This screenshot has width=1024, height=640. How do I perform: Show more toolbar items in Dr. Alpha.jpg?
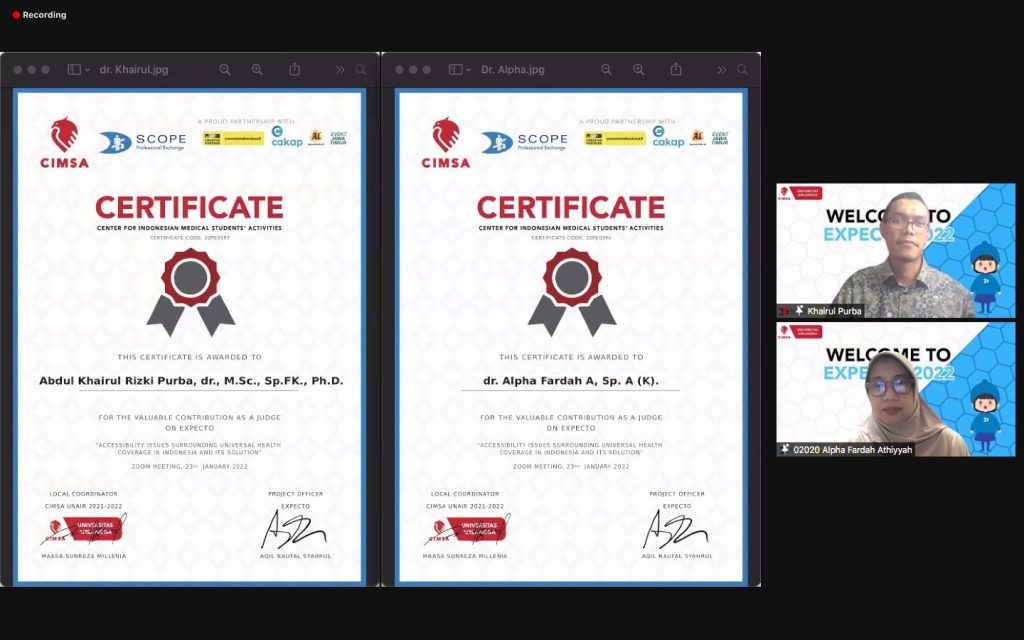721,70
